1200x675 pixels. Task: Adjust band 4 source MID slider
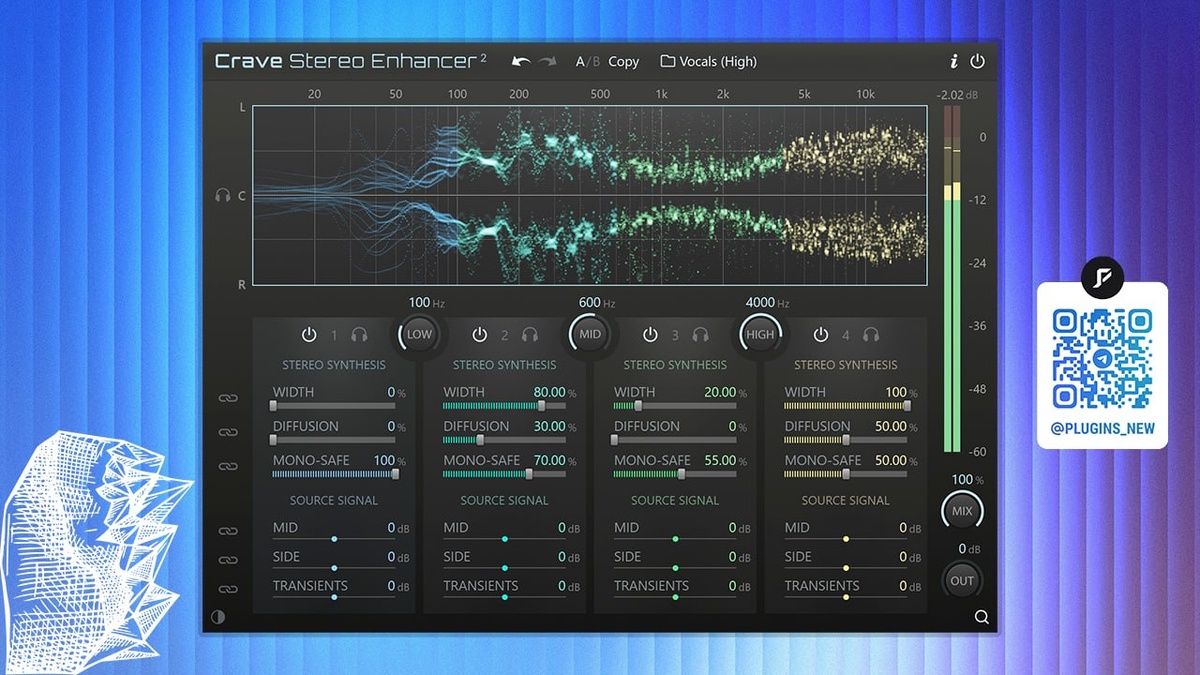[x=845, y=539]
